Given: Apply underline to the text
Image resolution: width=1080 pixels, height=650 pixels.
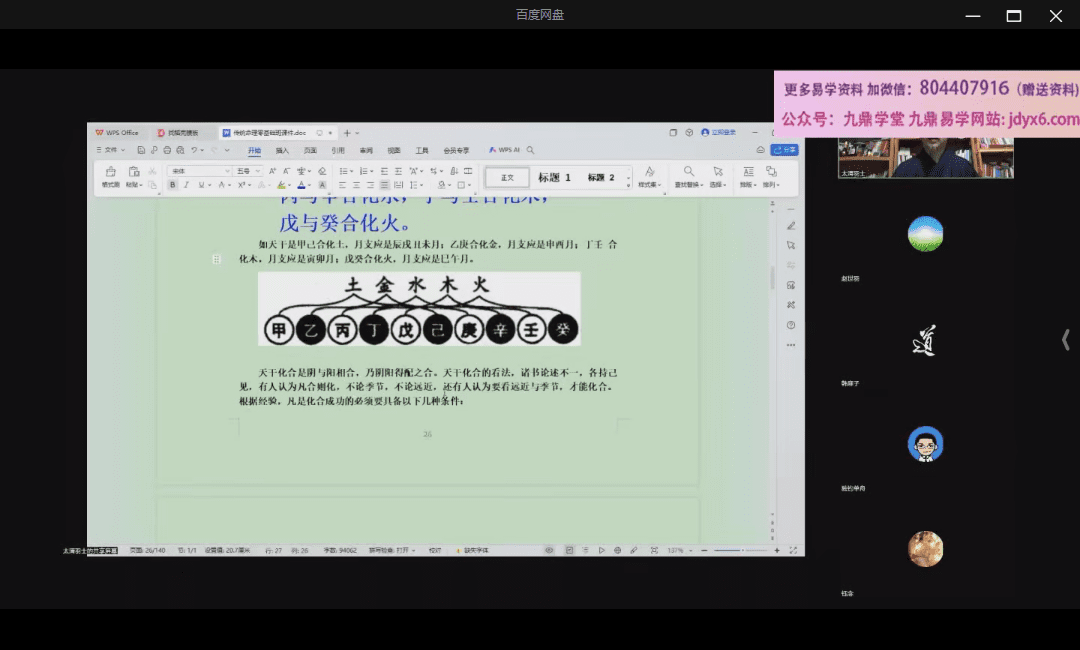Looking at the screenshot, I should (x=199, y=184).
